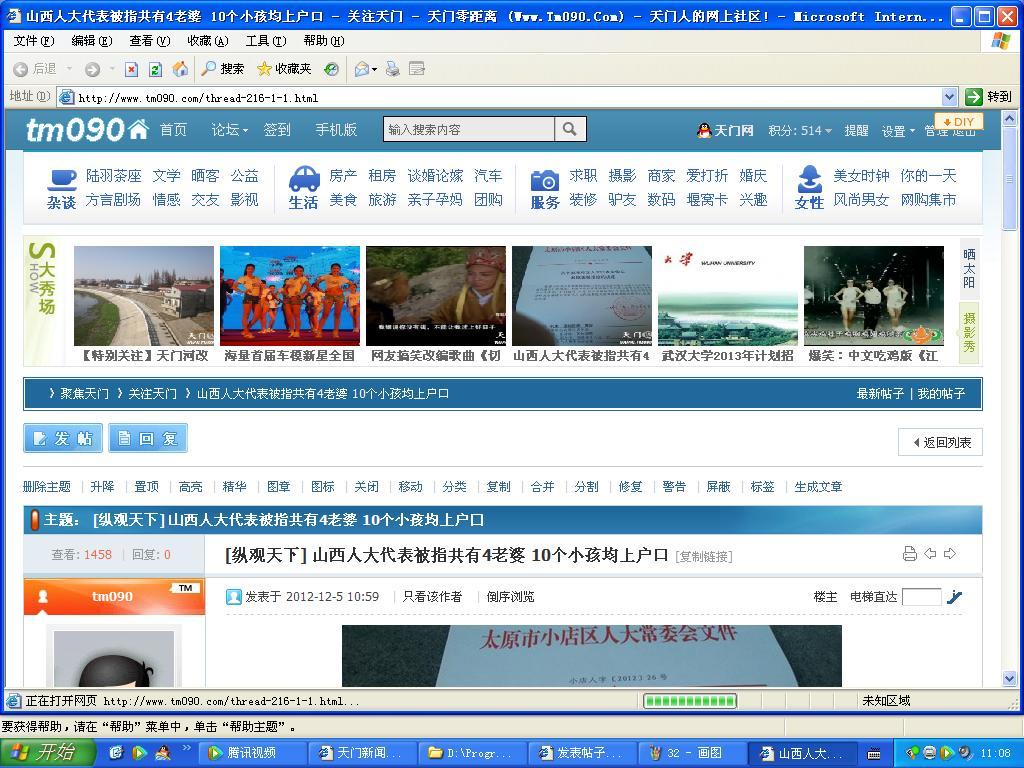
Task: Open the IE Favorites (收藏夹) panel
Action: point(284,69)
